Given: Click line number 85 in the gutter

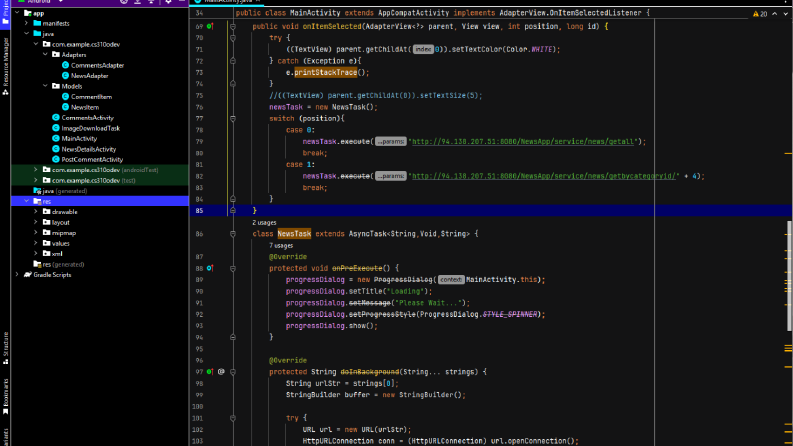Looking at the screenshot, I should pyautogui.click(x=199, y=210).
